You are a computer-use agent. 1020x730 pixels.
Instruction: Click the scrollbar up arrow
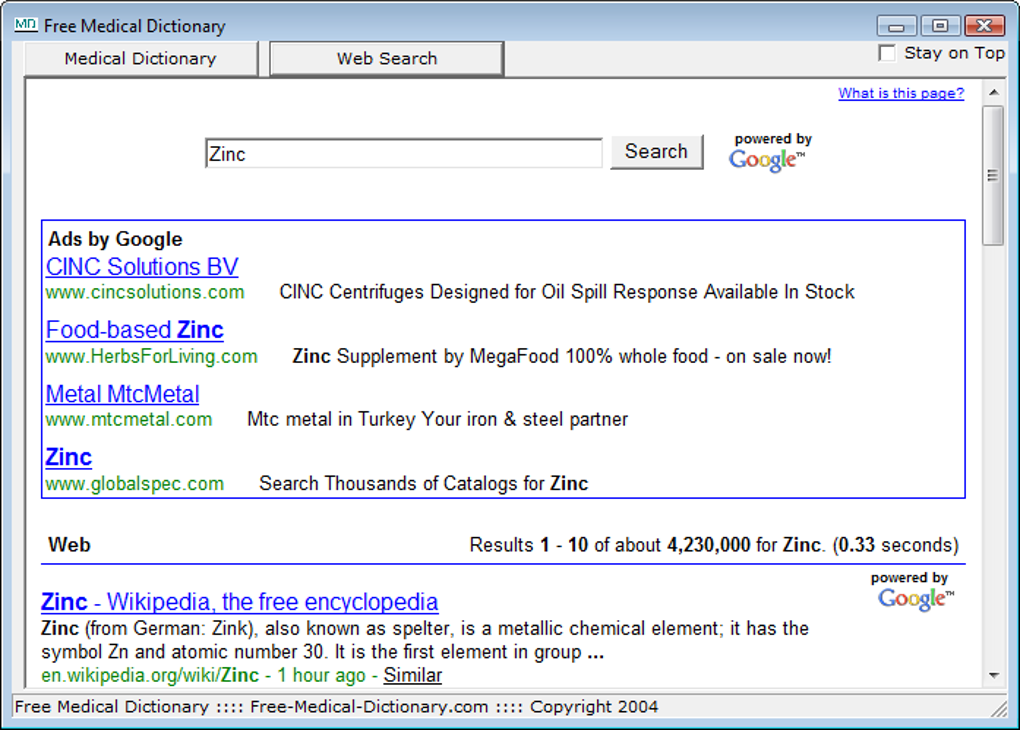point(993,92)
